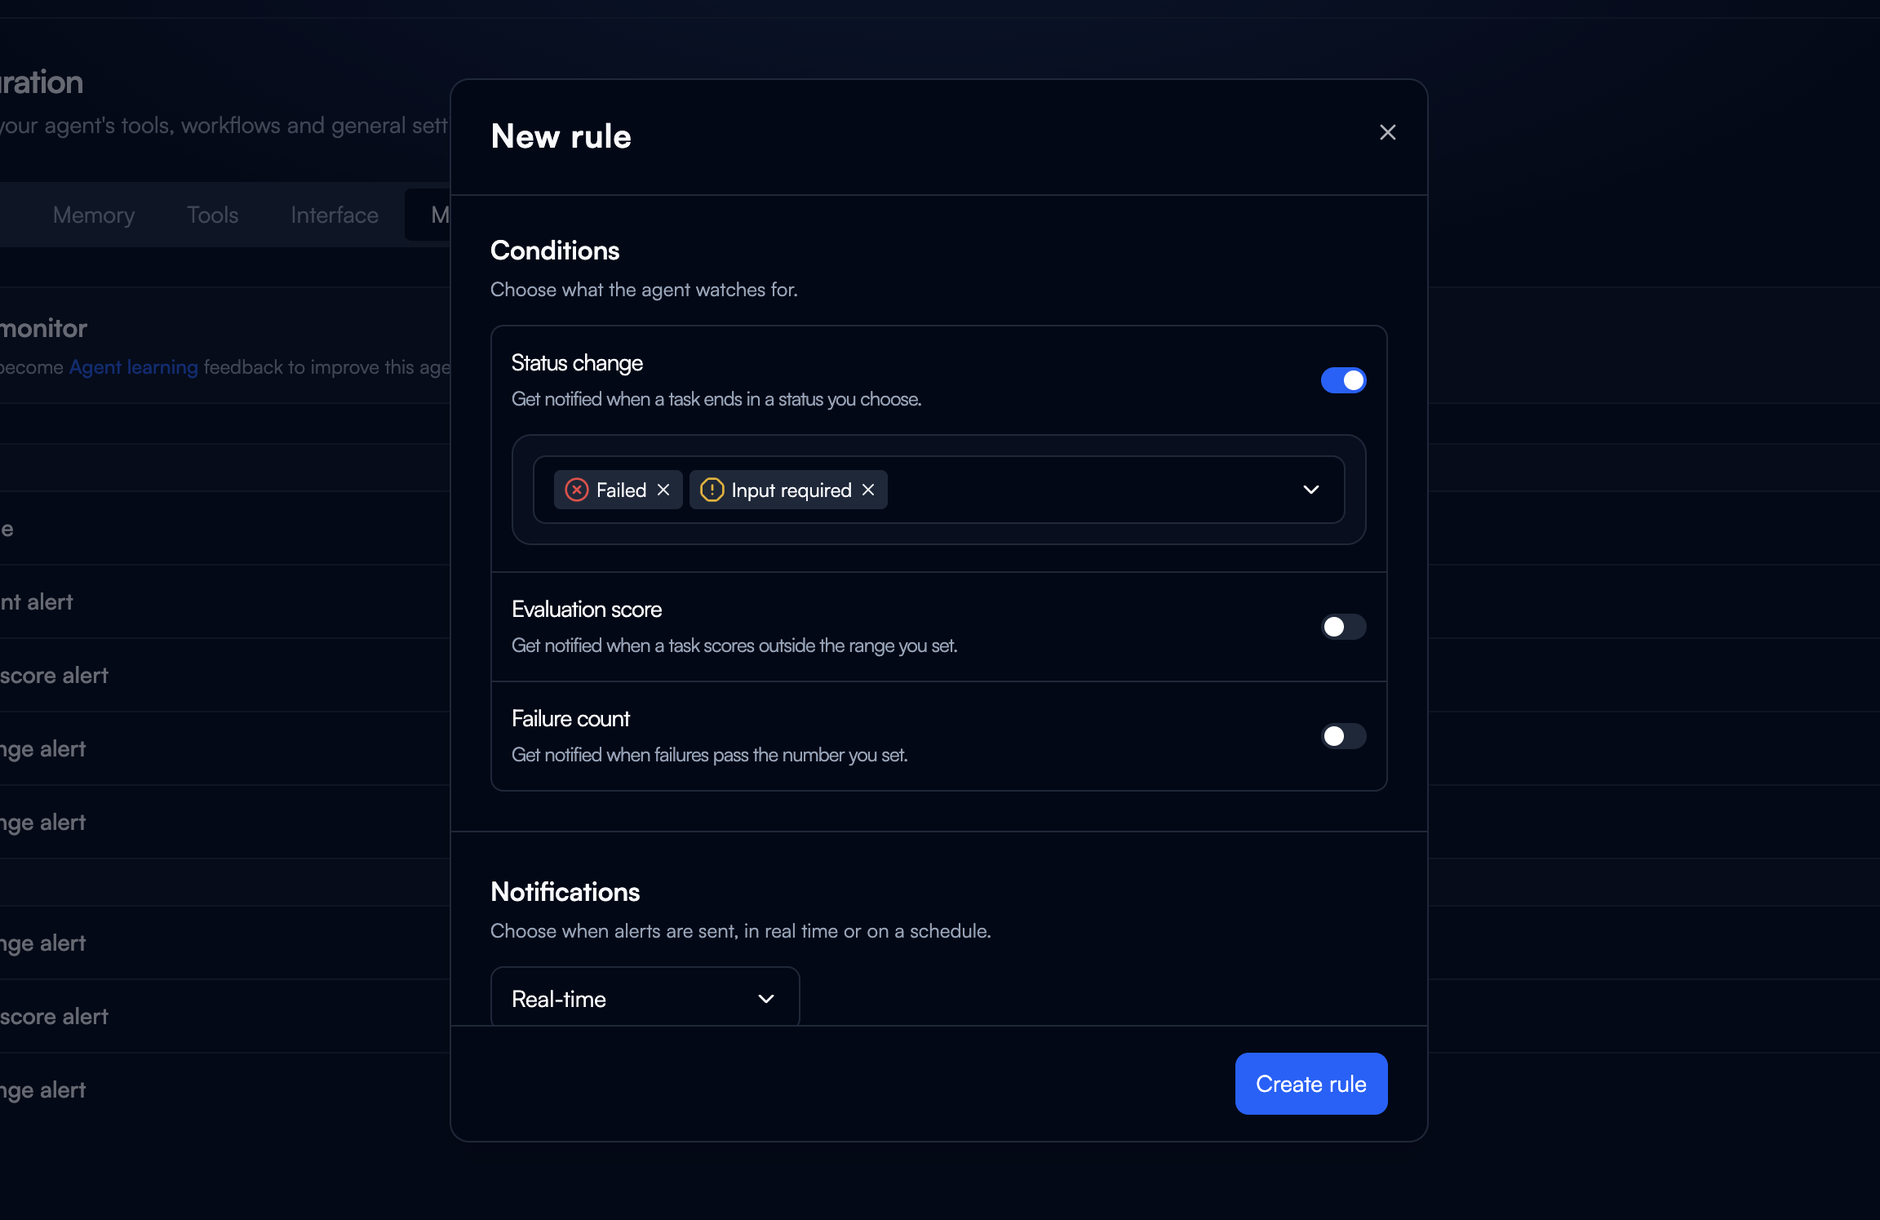
Task: Expand the status selection dropdown chevron
Action: coord(1311,490)
